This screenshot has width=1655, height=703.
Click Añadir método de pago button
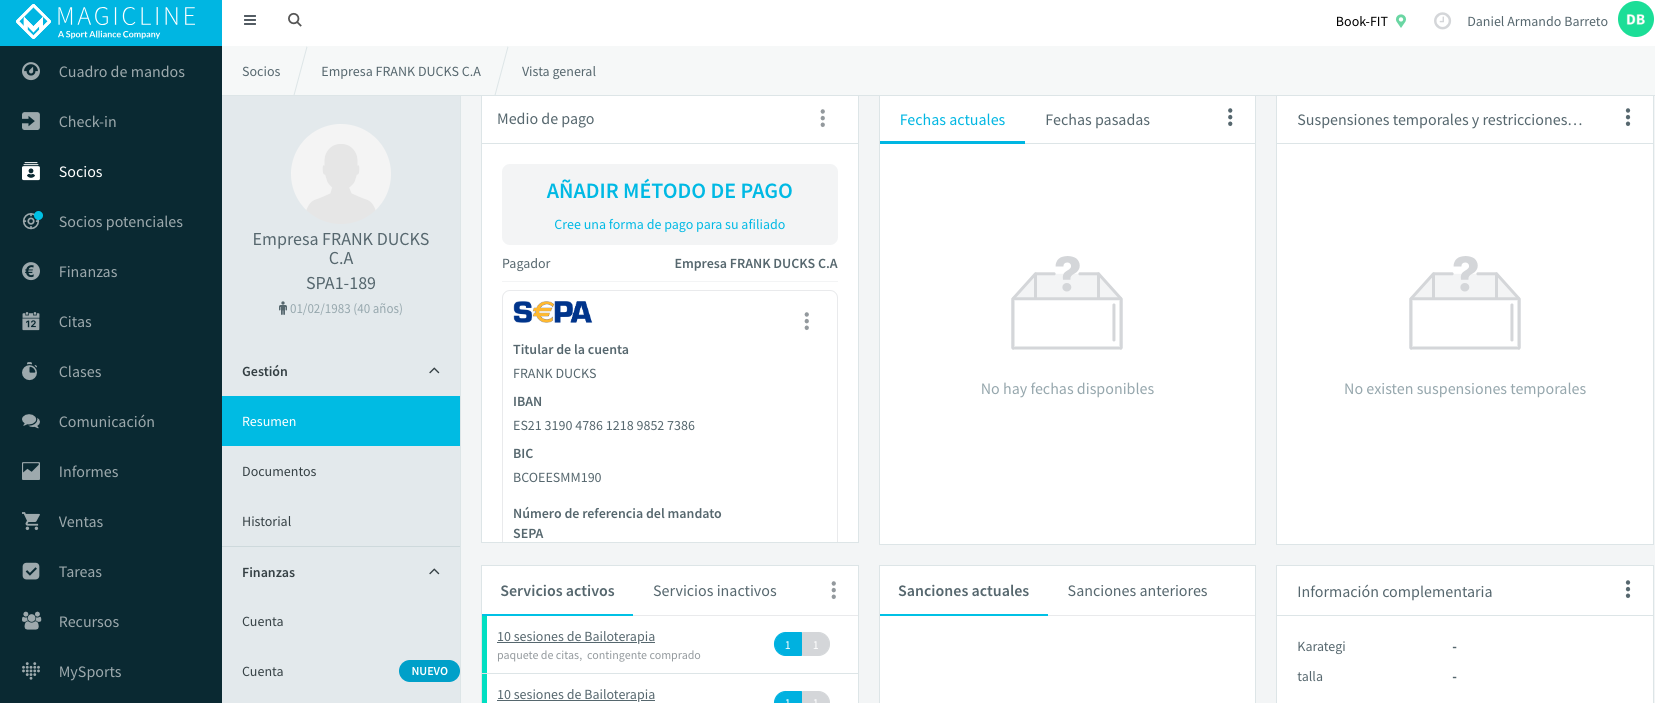pos(670,204)
